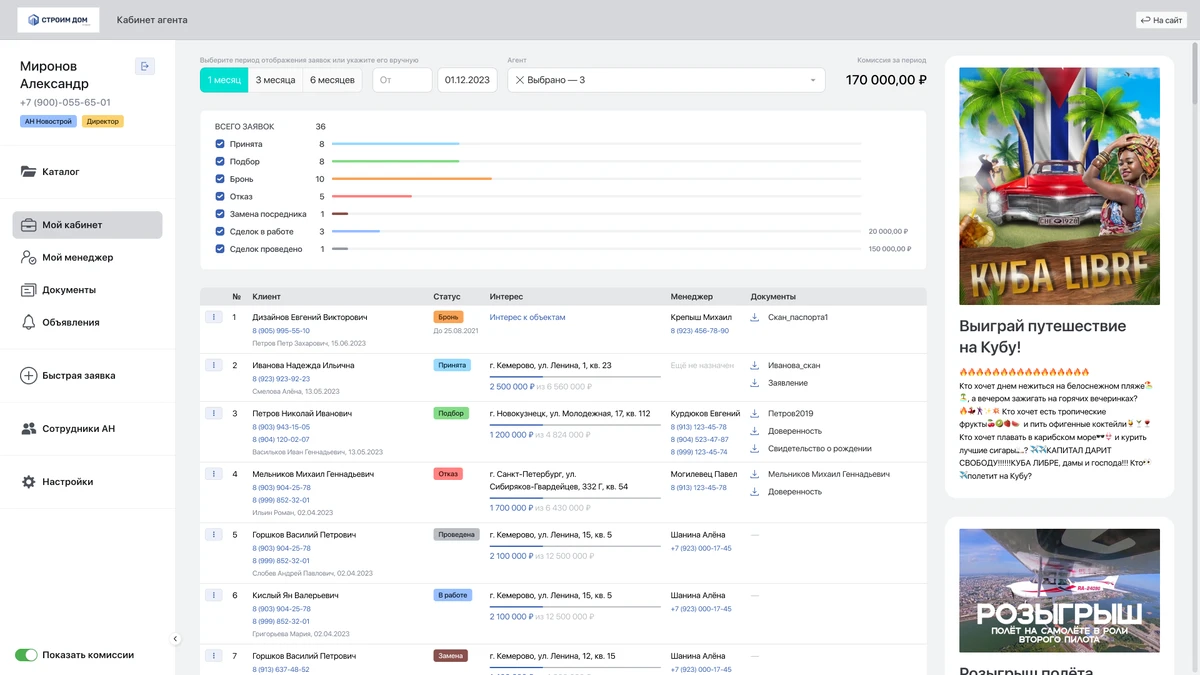The width and height of the screenshot is (1200, 675).
Task: Toggle Показать комиссии switch off
Action: point(26,655)
